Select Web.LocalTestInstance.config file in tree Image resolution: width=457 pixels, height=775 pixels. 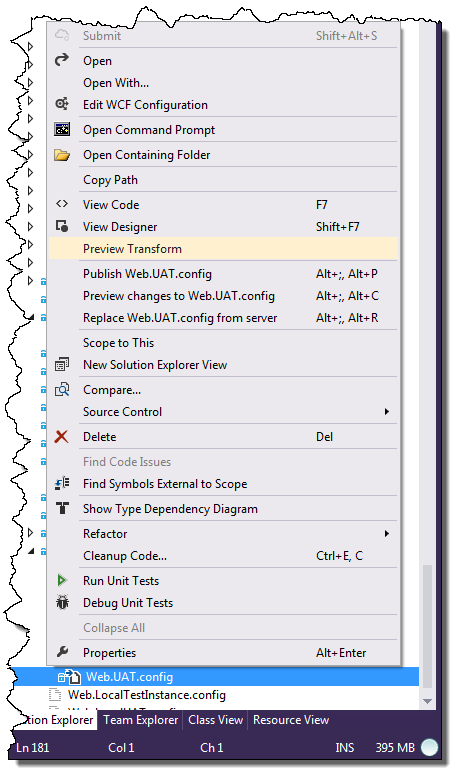click(146, 695)
